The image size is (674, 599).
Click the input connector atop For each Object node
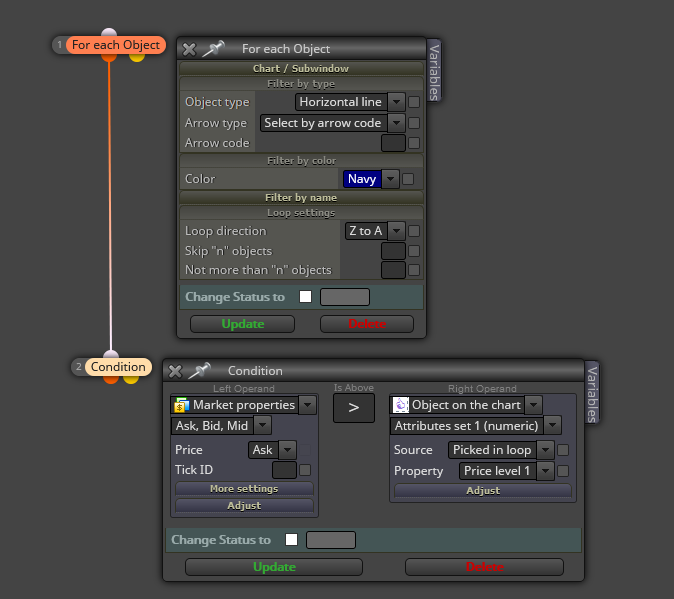click(109, 33)
